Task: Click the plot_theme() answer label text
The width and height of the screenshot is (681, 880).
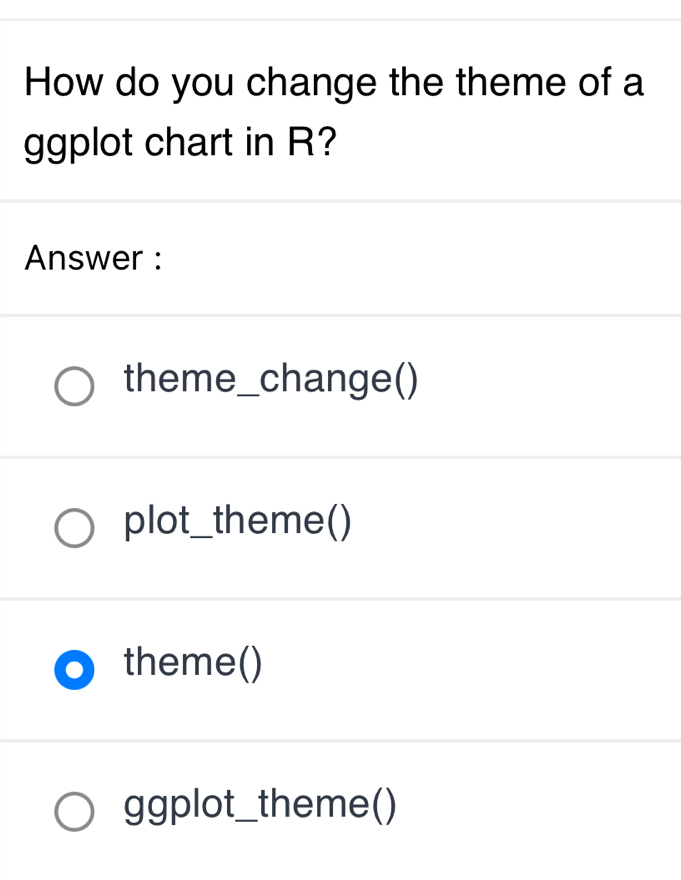Action: 237,521
